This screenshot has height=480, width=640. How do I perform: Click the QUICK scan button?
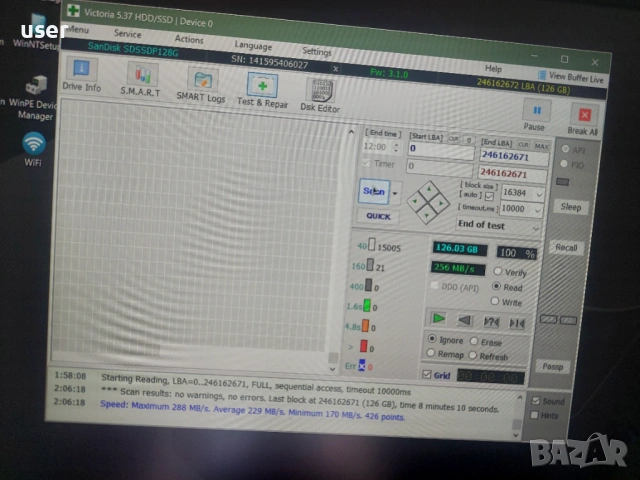click(x=378, y=216)
